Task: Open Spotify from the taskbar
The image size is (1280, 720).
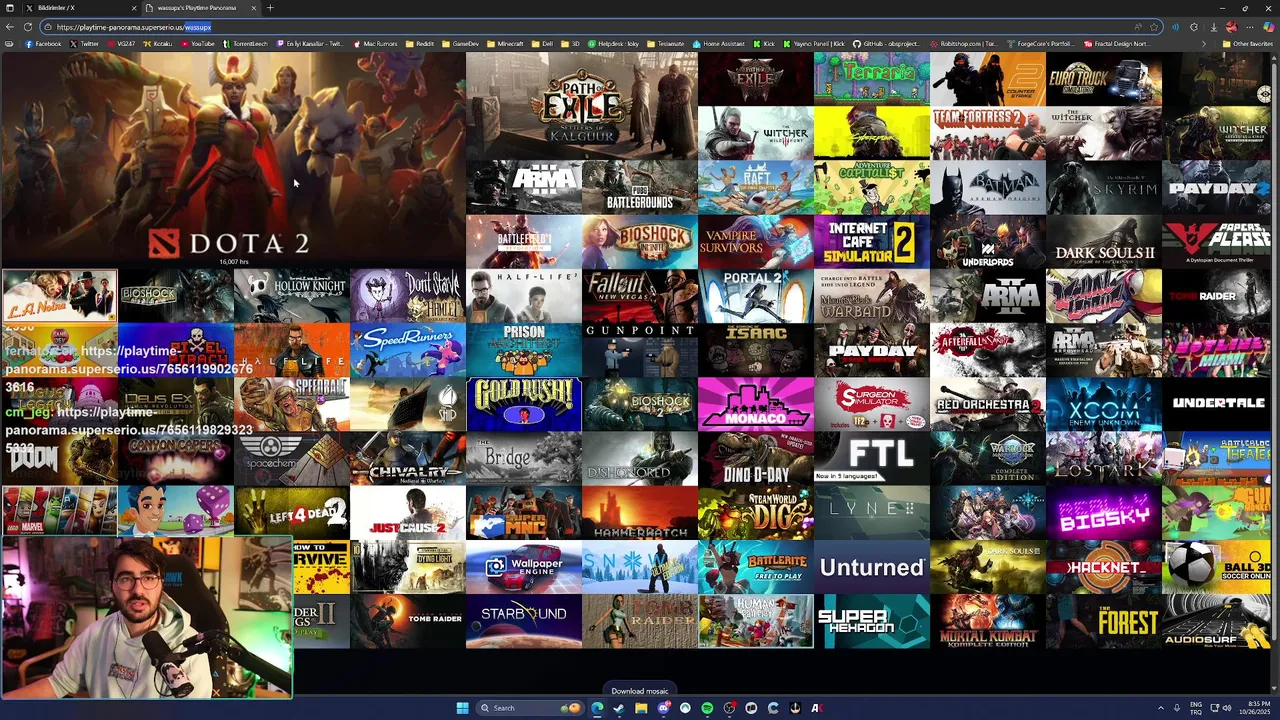Action: pos(707,708)
